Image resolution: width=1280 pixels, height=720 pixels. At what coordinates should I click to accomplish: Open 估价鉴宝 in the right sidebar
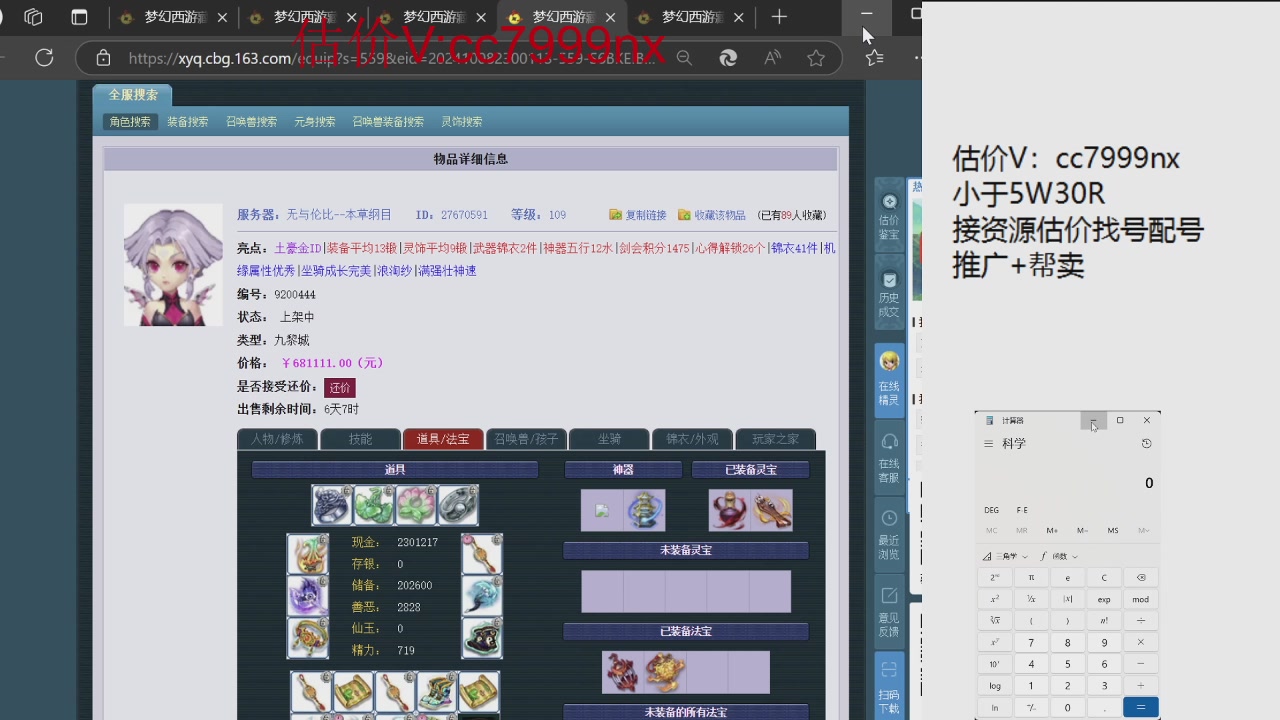click(889, 216)
